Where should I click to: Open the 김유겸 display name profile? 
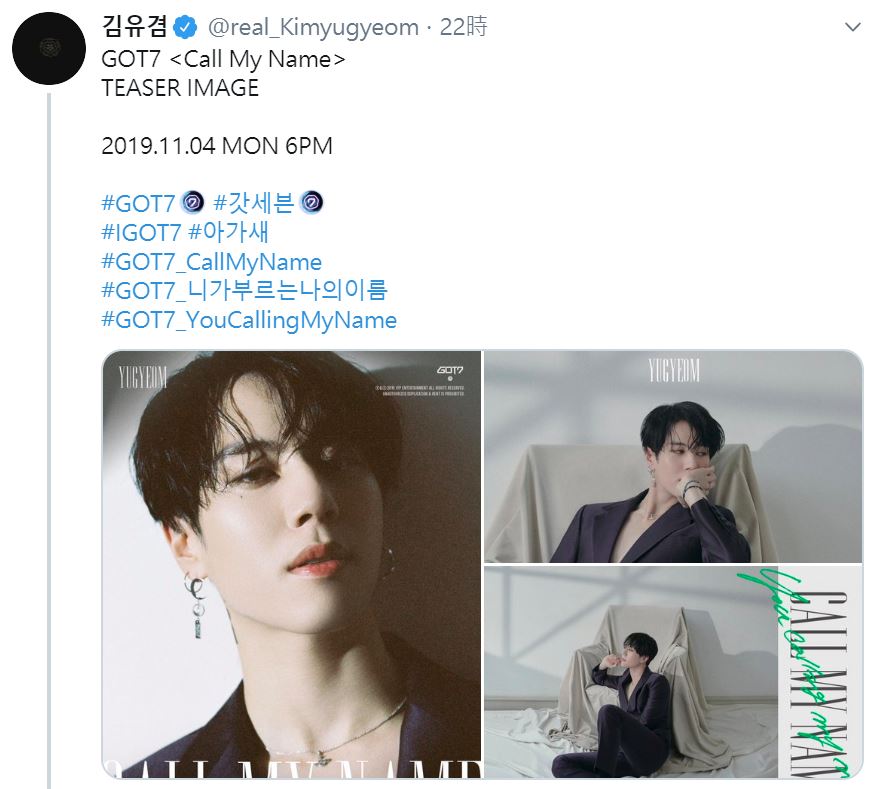tap(134, 26)
